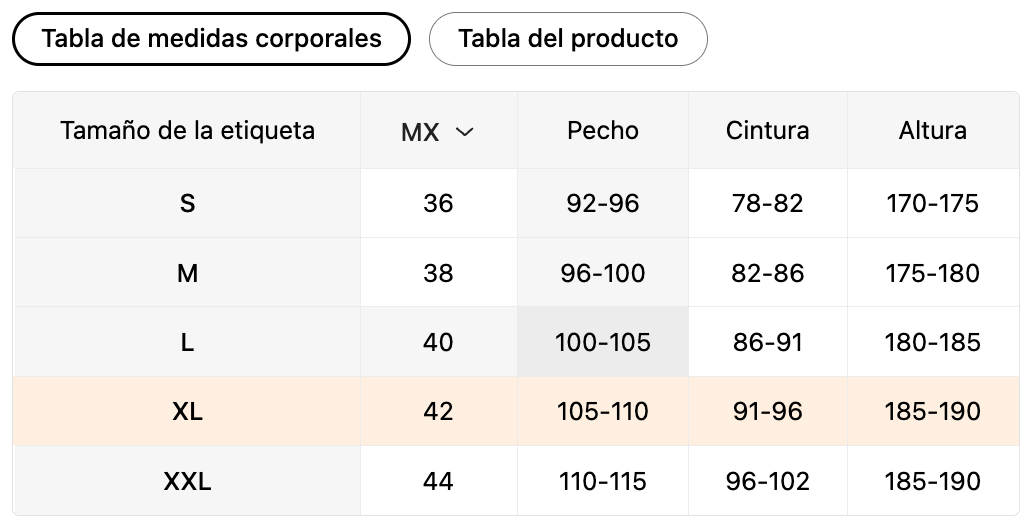The image size is (1032, 526).
Task: Switch to Tabla de medidas corporales tab
Action: [x=211, y=39]
